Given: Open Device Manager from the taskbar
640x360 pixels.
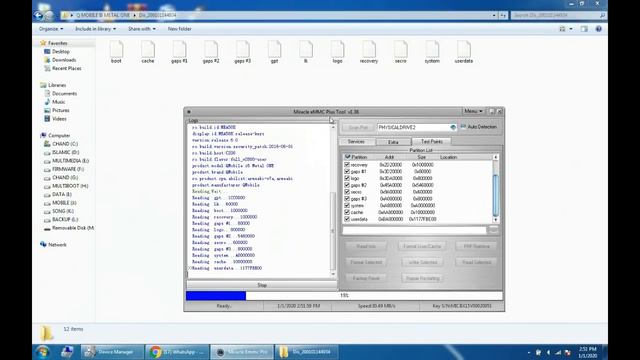Looking at the screenshot, I should [x=112, y=352].
